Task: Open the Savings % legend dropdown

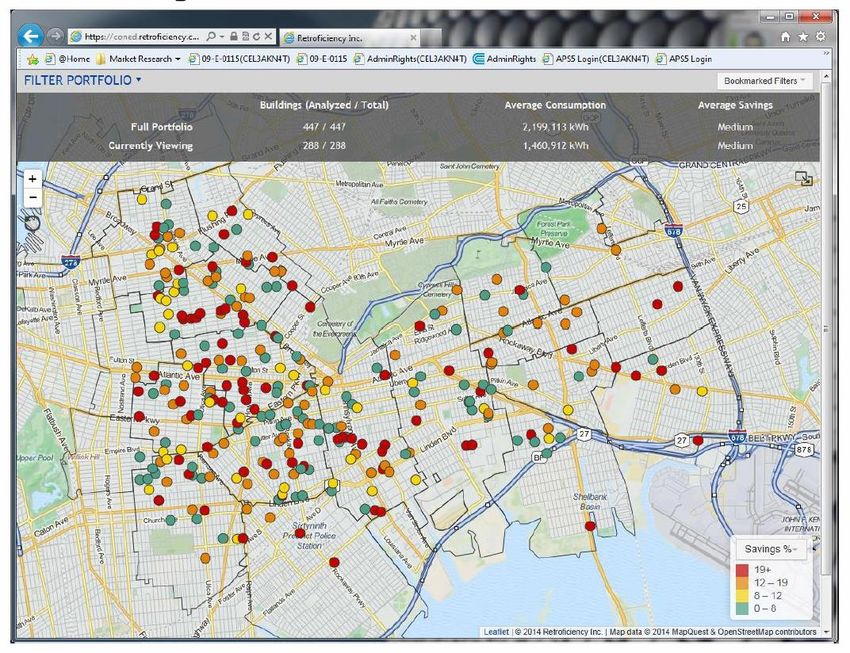Action: (771, 549)
